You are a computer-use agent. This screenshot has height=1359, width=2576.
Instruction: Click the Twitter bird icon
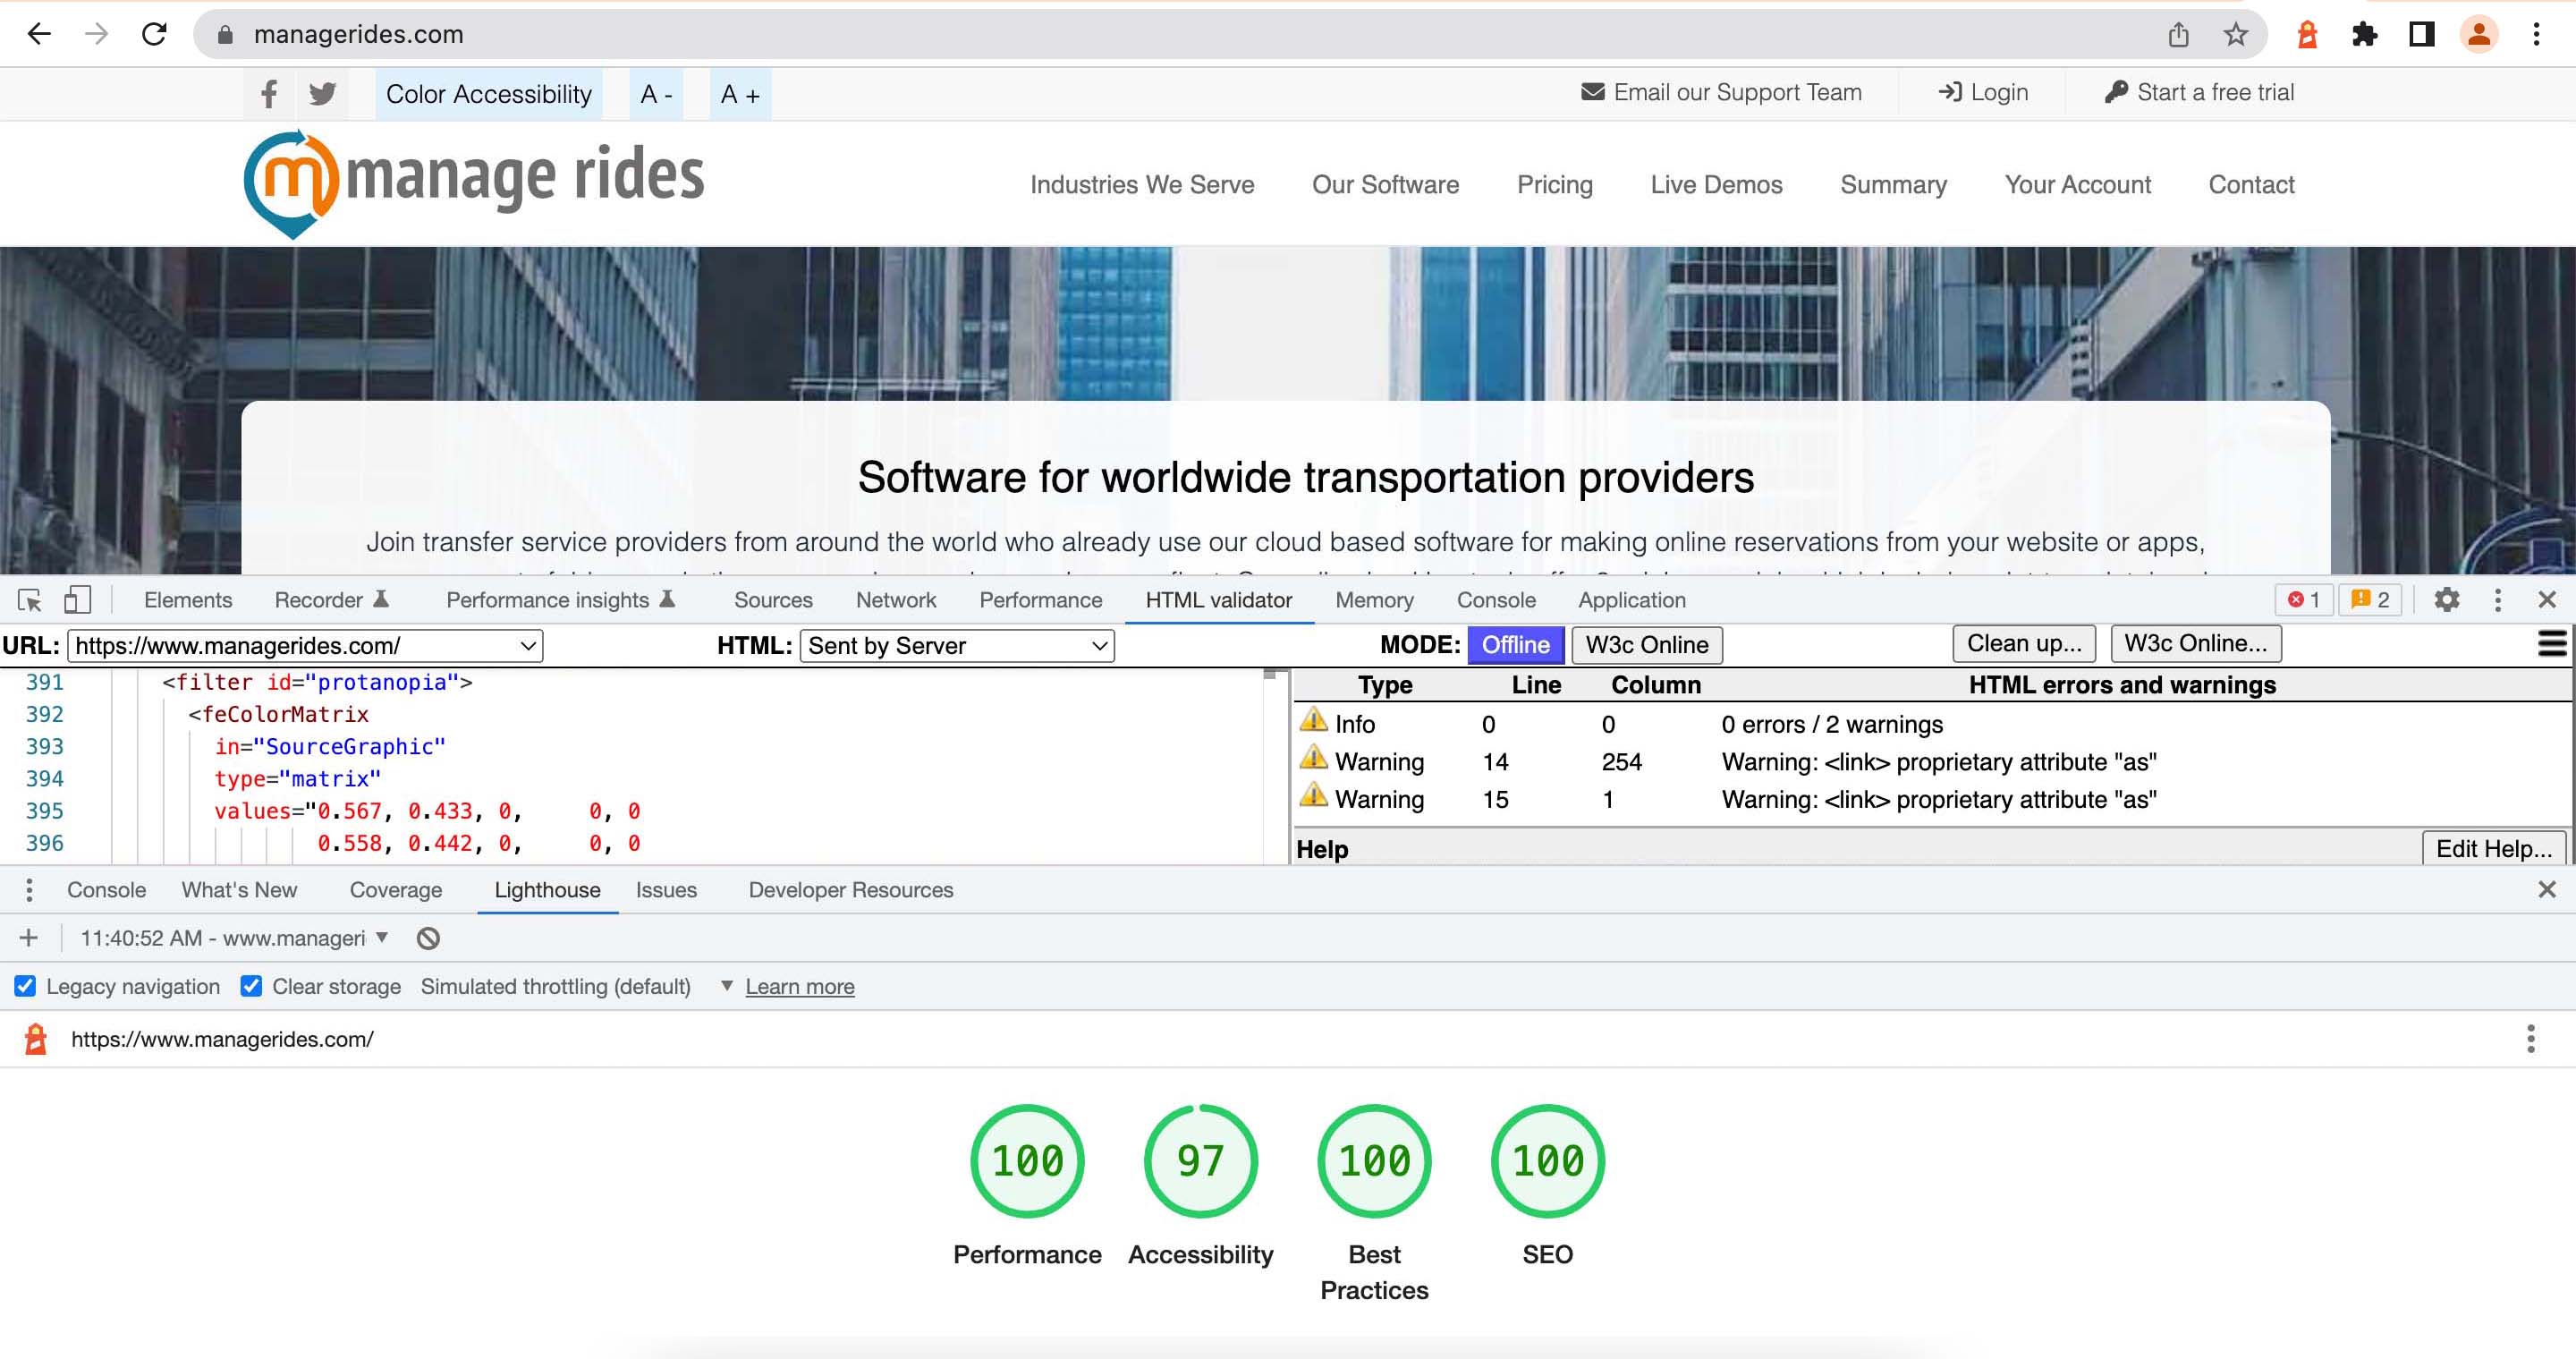[321, 93]
